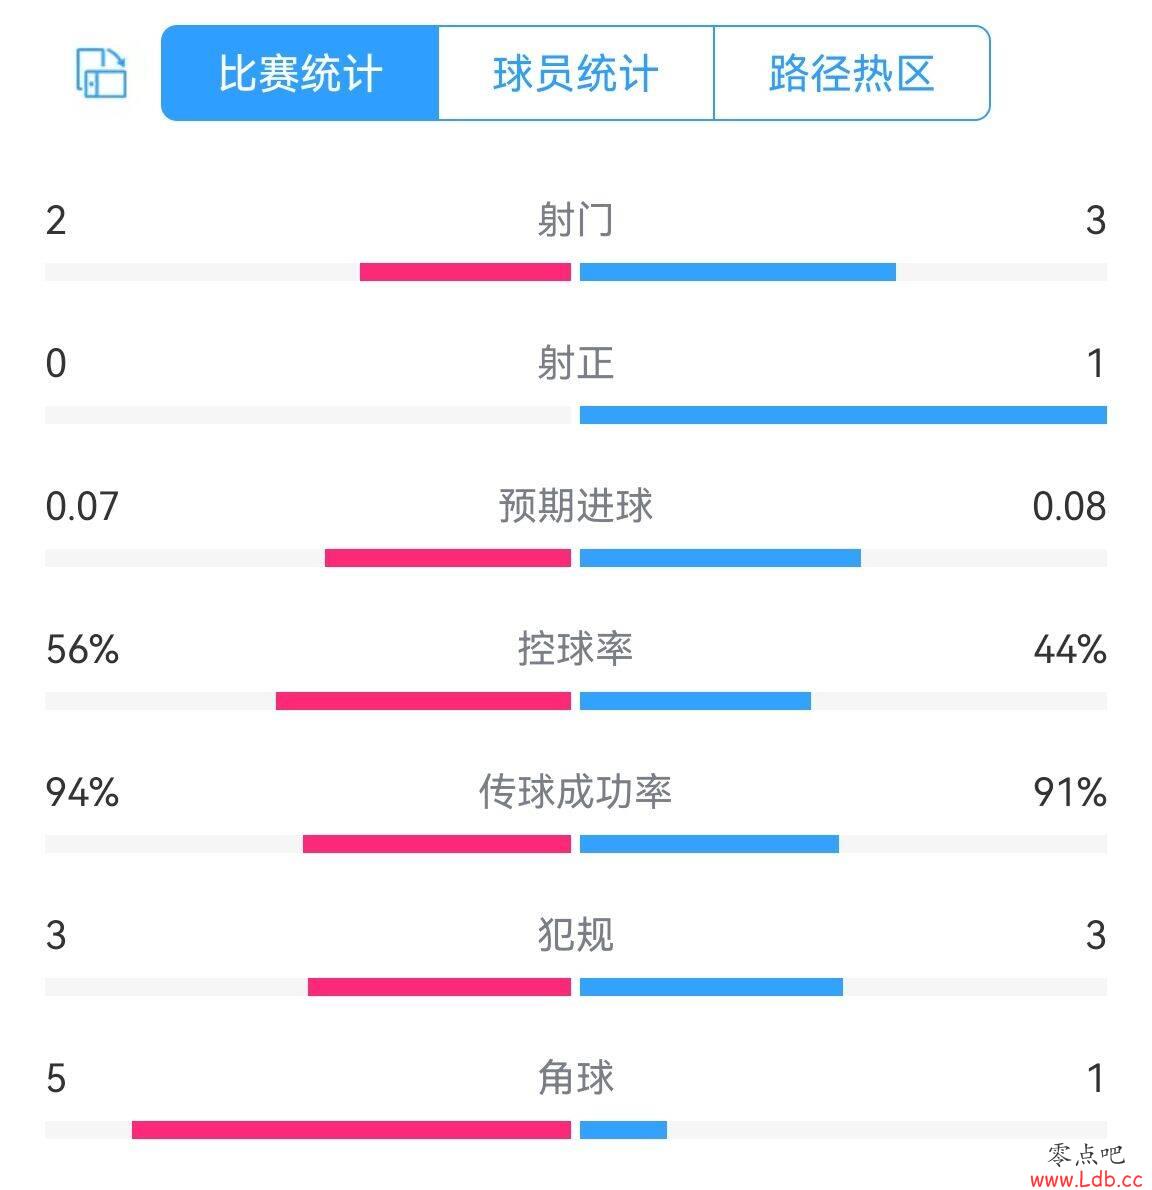1152x1190 pixels.
Task: Switch to the 球员统计 tab
Action: [x=576, y=73]
